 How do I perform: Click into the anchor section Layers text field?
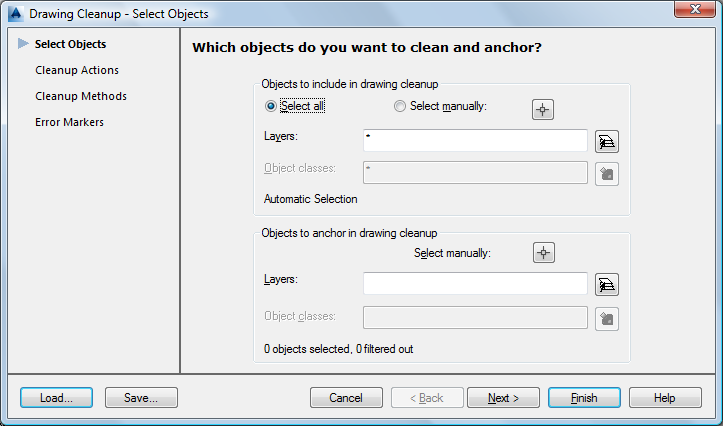(x=475, y=284)
